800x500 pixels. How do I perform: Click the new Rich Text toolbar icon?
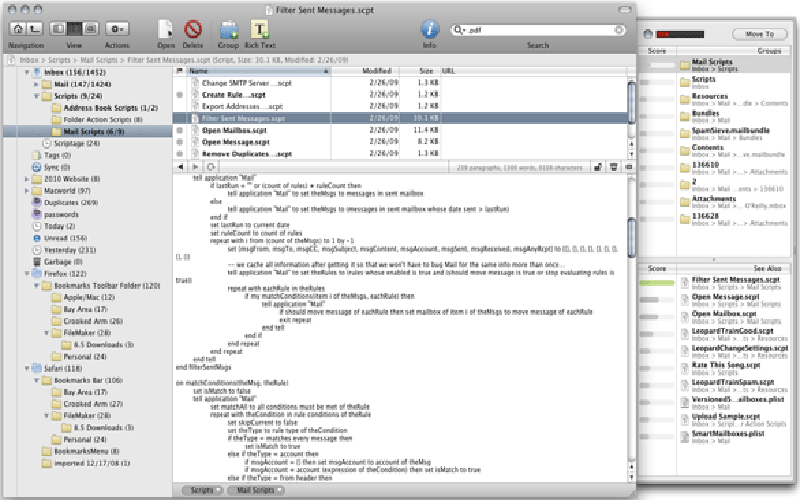pos(260,30)
